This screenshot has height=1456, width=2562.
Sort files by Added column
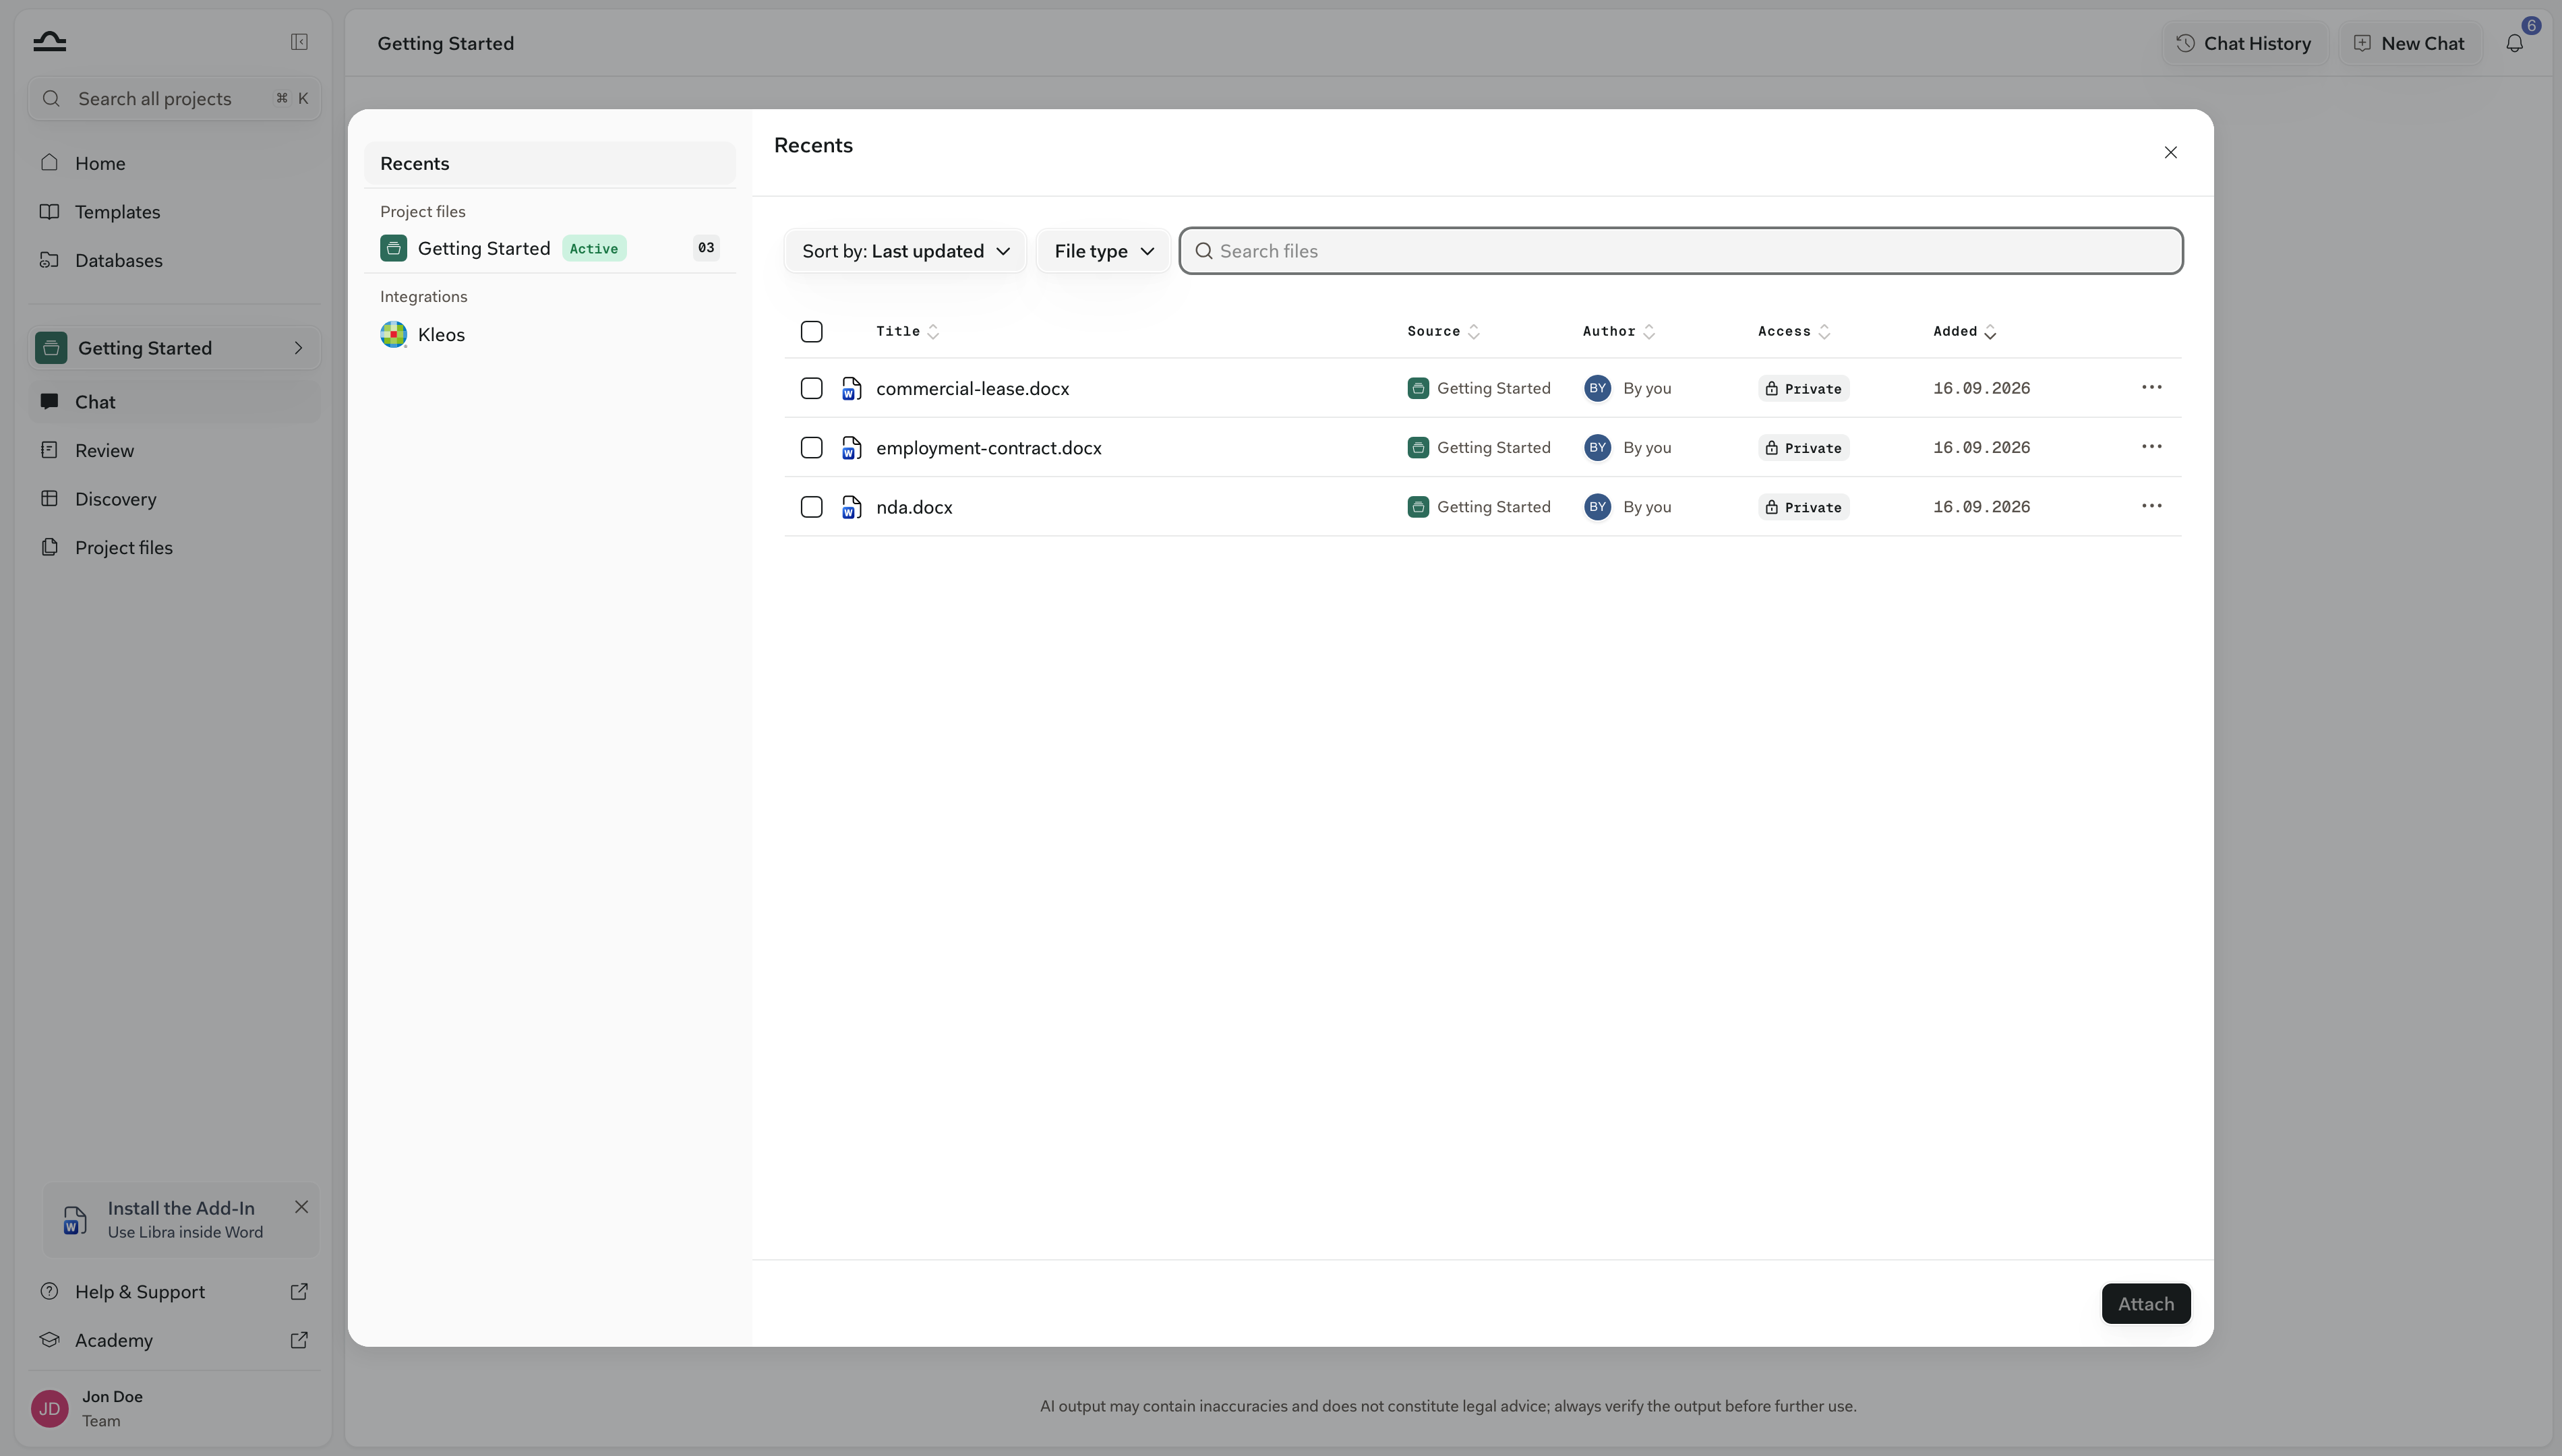(1964, 331)
